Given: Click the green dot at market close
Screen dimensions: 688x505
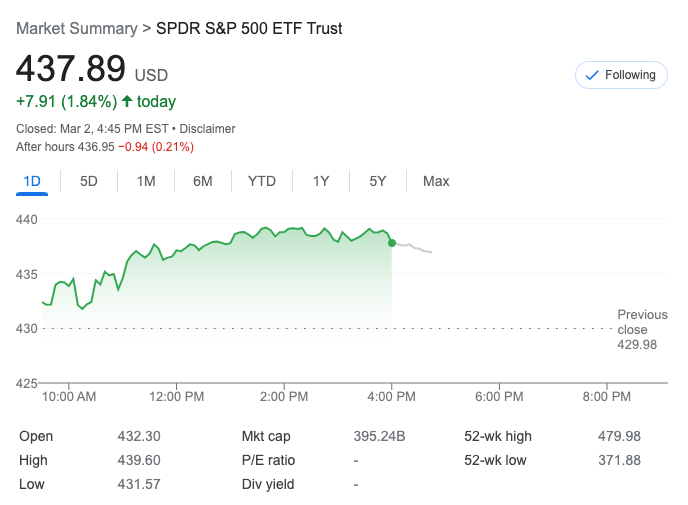Looking at the screenshot, I should [x=391, y=242].
